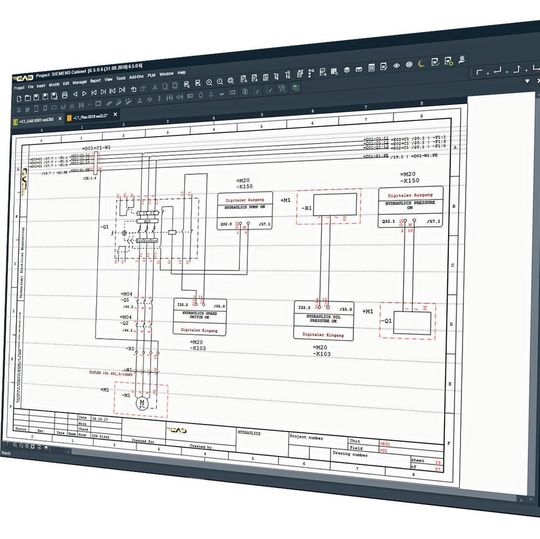Click the CAD logo in title bar

click(x=23, y=78)
